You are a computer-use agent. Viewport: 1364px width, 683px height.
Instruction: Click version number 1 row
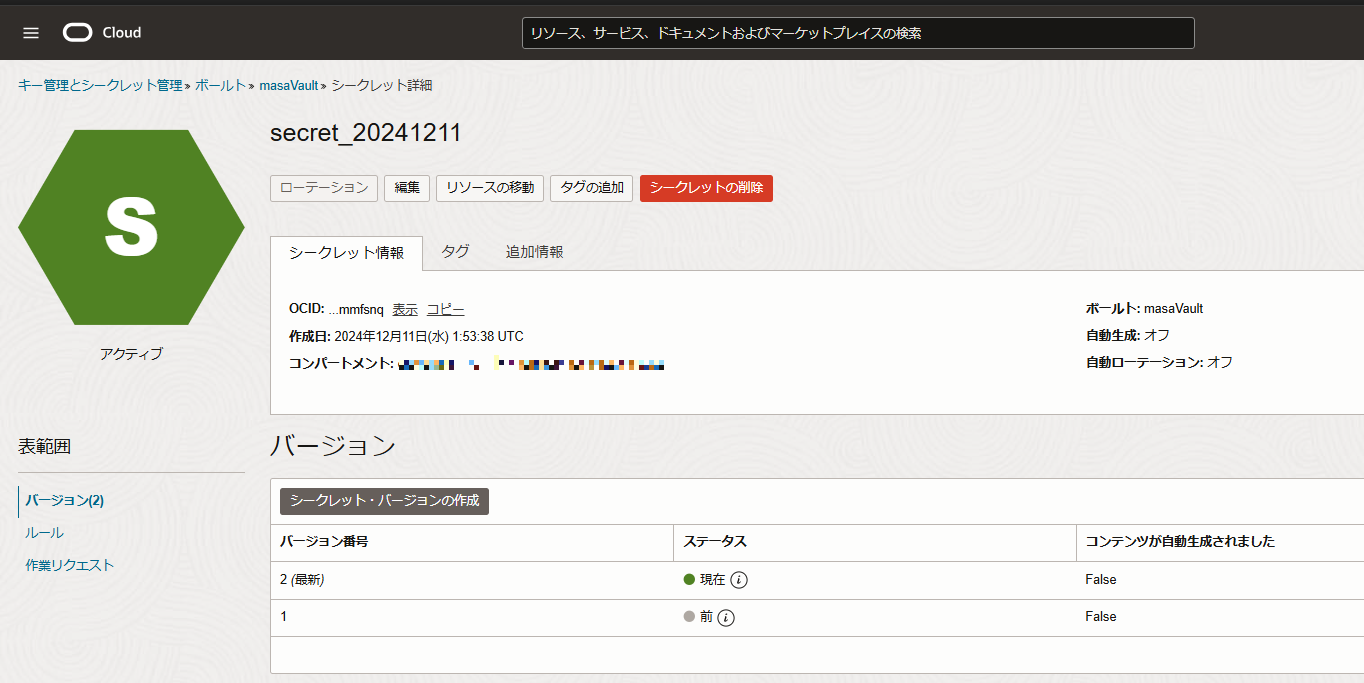(817, 617)
